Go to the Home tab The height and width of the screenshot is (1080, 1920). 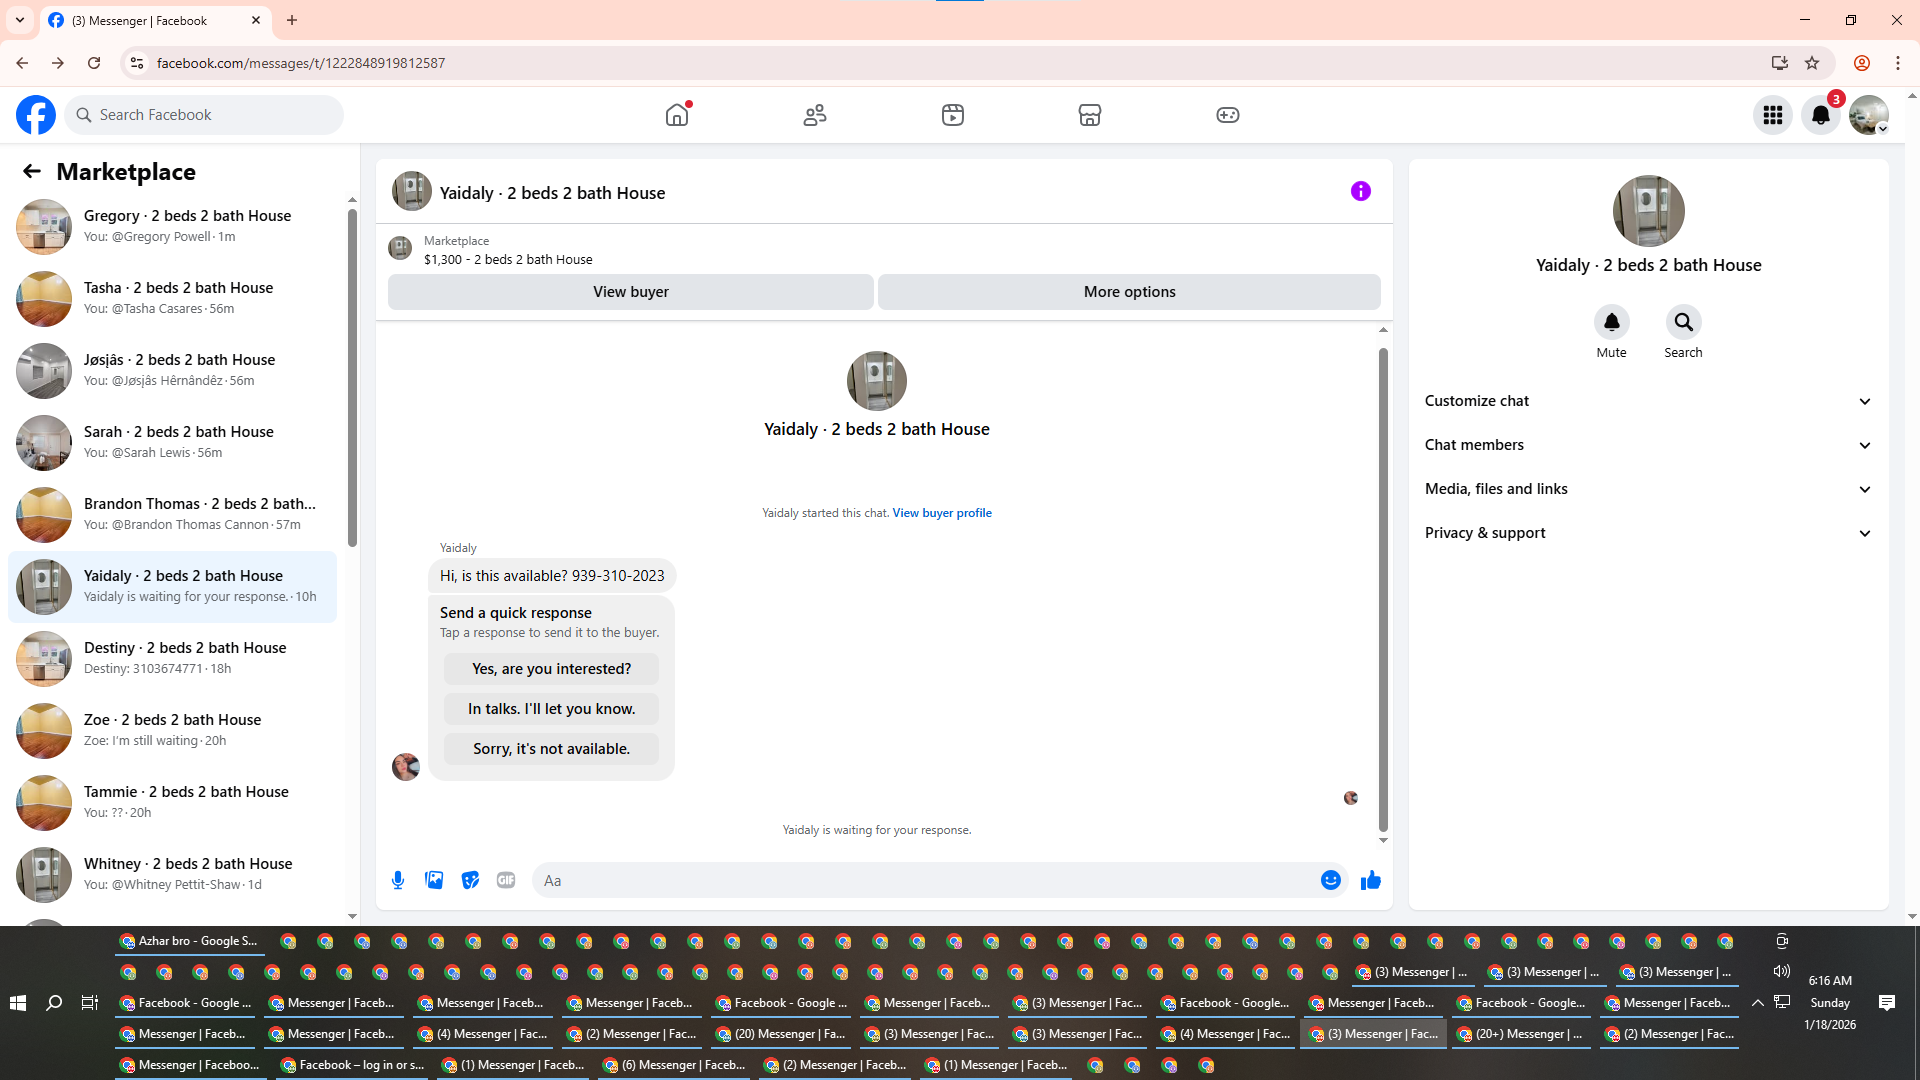pyautogui.click(x=677, y=115)
